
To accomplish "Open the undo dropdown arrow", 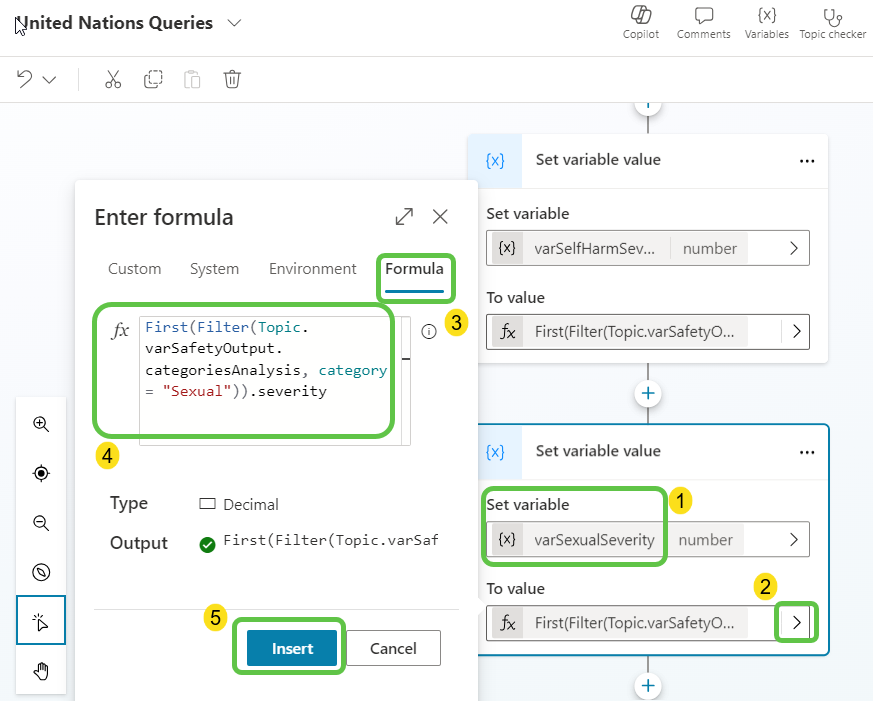I will coord(49,80).
